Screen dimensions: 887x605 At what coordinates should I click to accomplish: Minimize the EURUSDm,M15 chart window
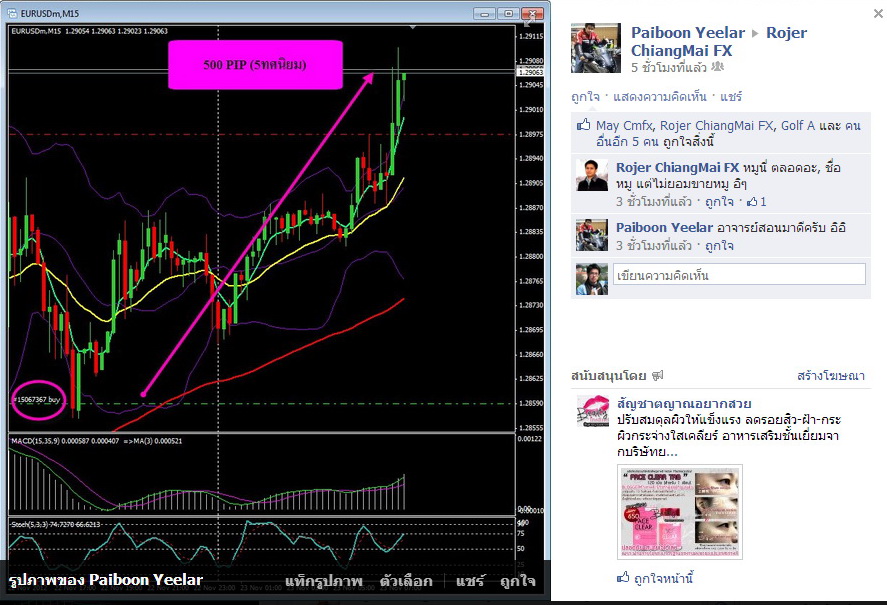pyautogui.click(x=484, y=14)
